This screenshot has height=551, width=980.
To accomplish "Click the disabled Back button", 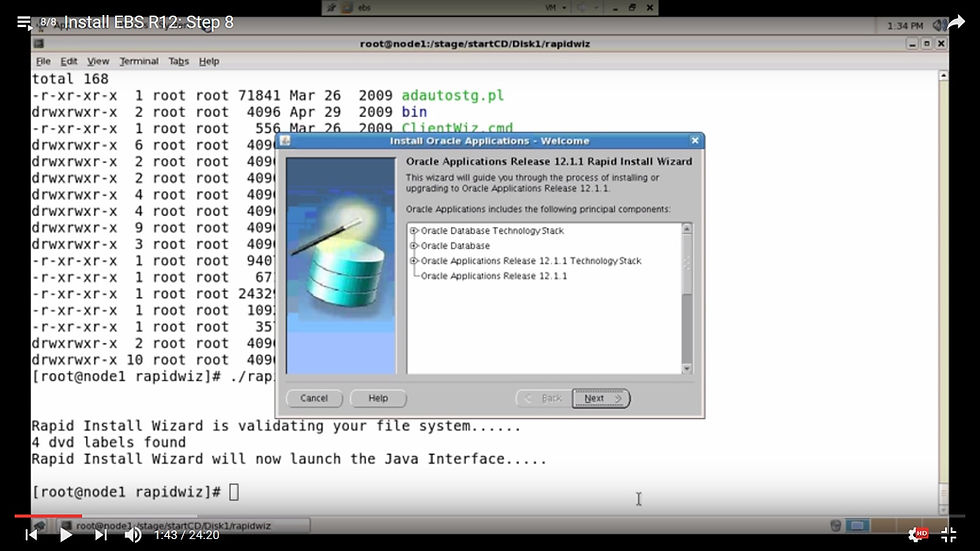I will tap(544, 398).
